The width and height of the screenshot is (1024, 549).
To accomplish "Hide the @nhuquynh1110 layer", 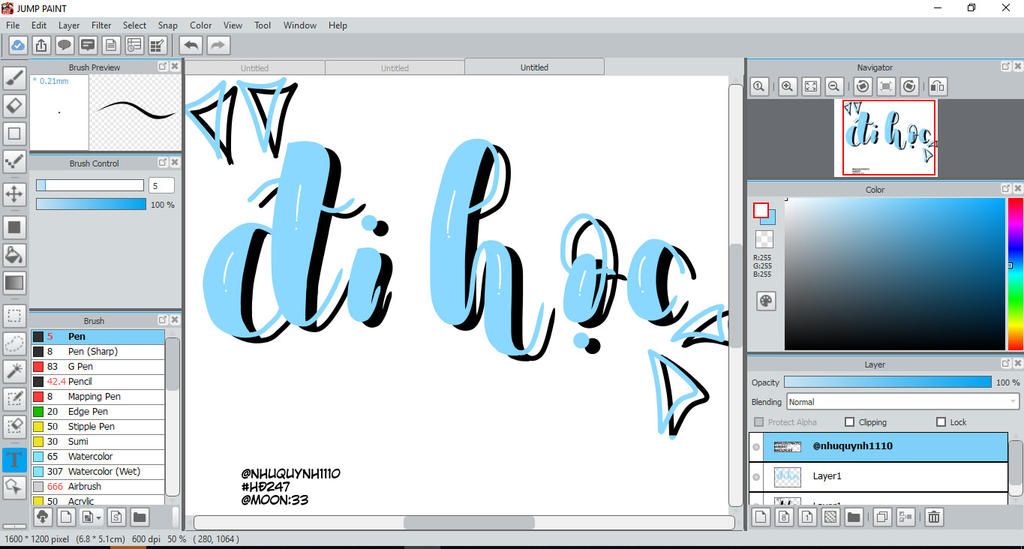I will [x=756, y=447].
